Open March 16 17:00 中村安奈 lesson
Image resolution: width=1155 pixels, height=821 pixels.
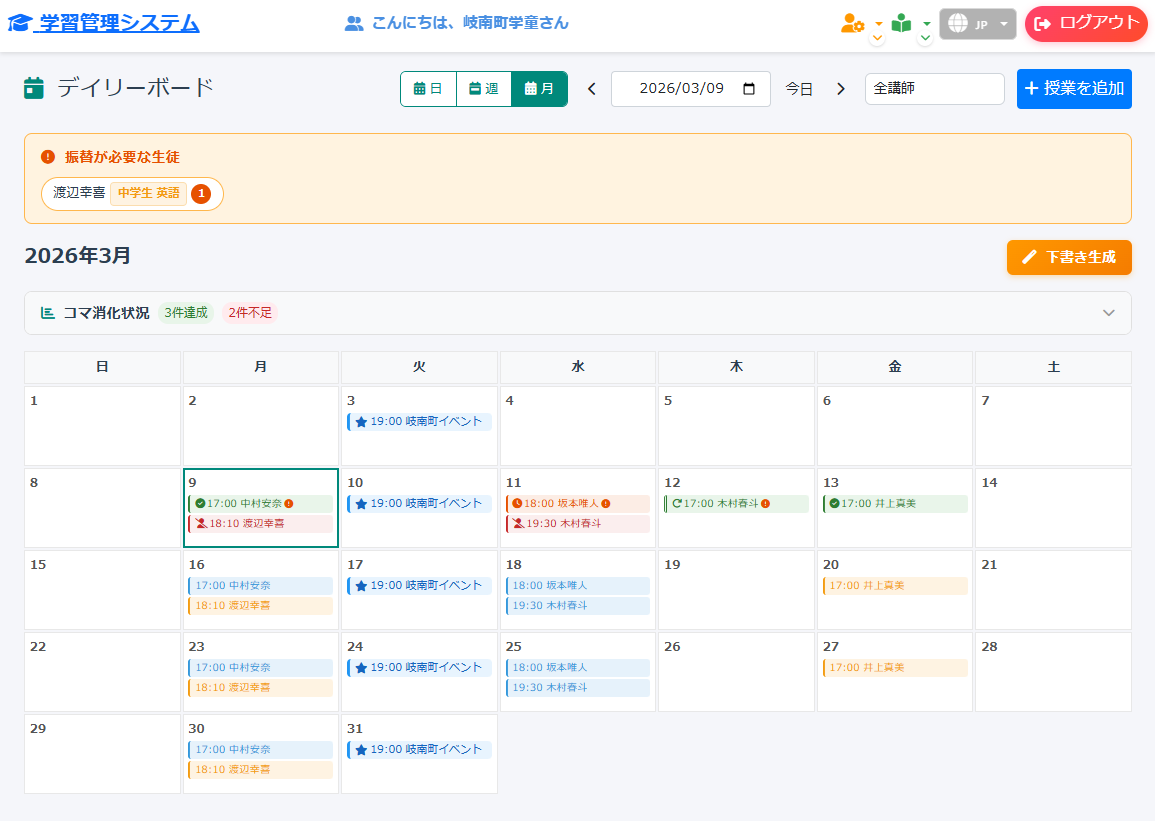[x=261, y=585]
